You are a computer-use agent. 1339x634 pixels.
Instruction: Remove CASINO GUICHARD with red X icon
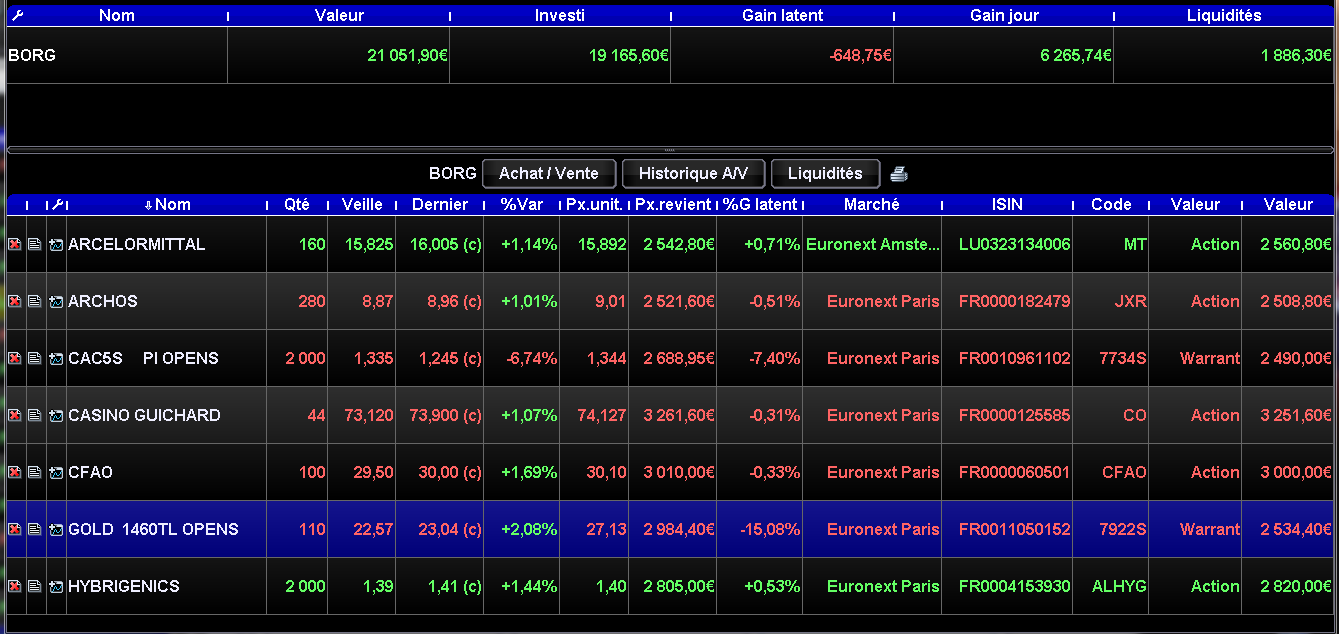[x=15, y=416]
